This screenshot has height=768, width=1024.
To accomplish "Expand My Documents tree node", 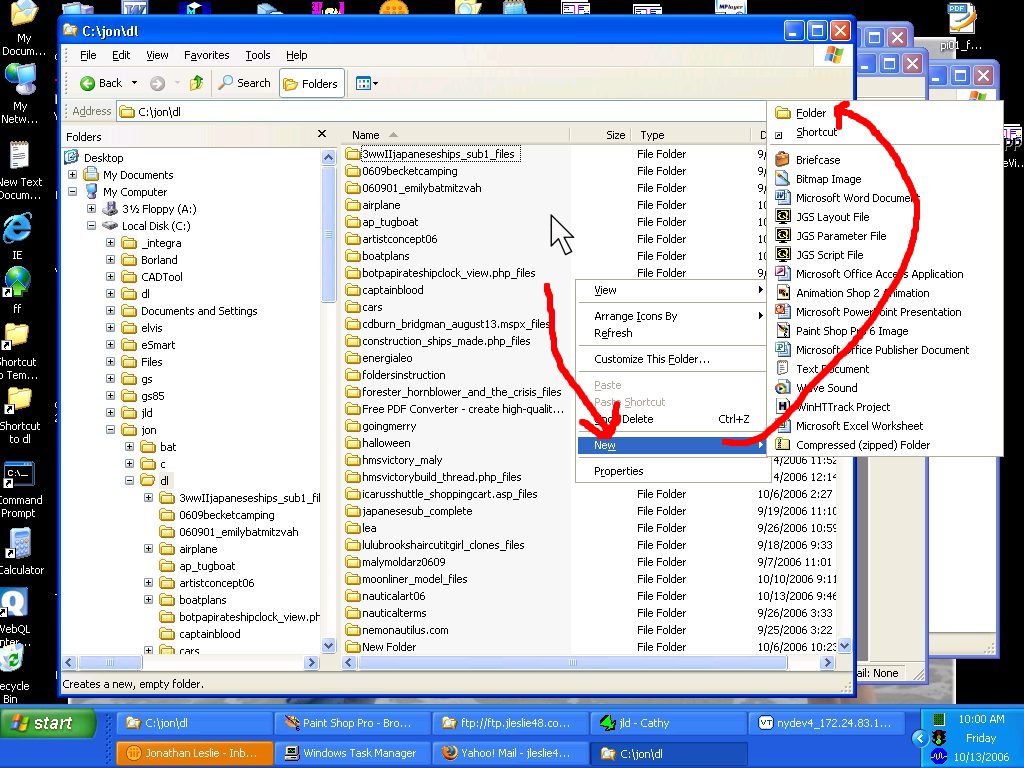I will (73, 175).
